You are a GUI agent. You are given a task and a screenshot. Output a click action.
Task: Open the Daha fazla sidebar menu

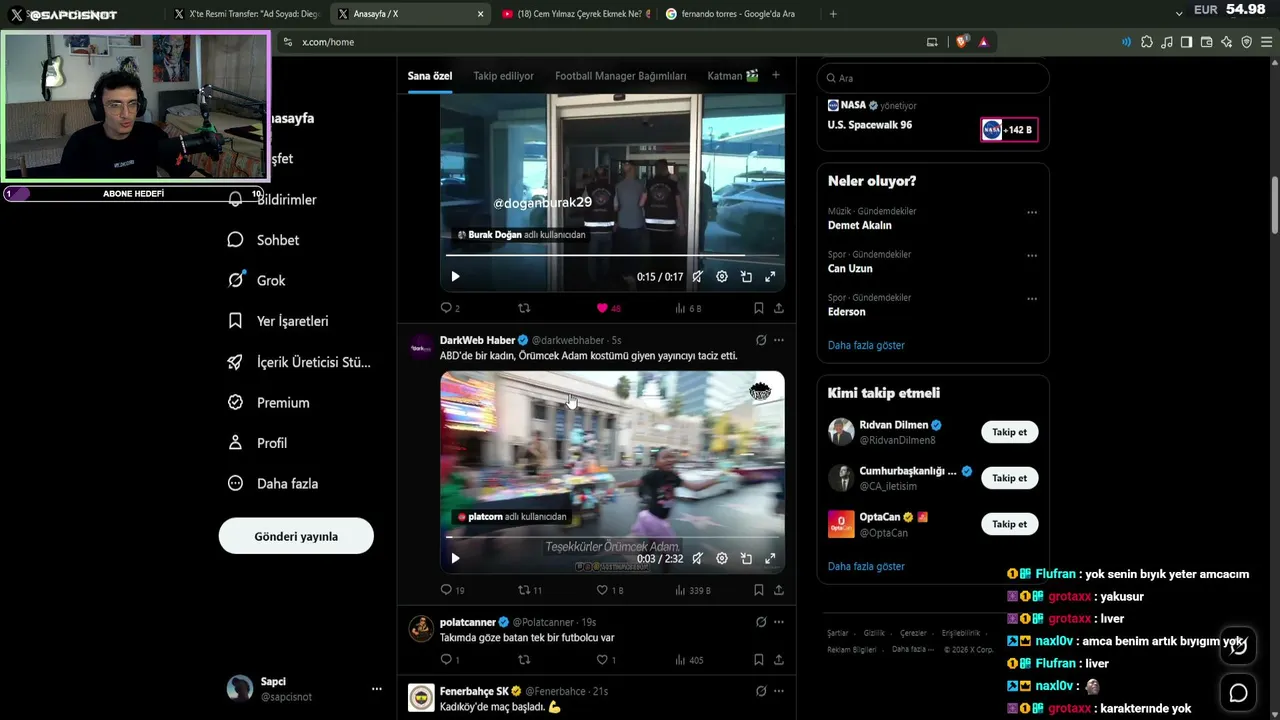click(273, 483)
